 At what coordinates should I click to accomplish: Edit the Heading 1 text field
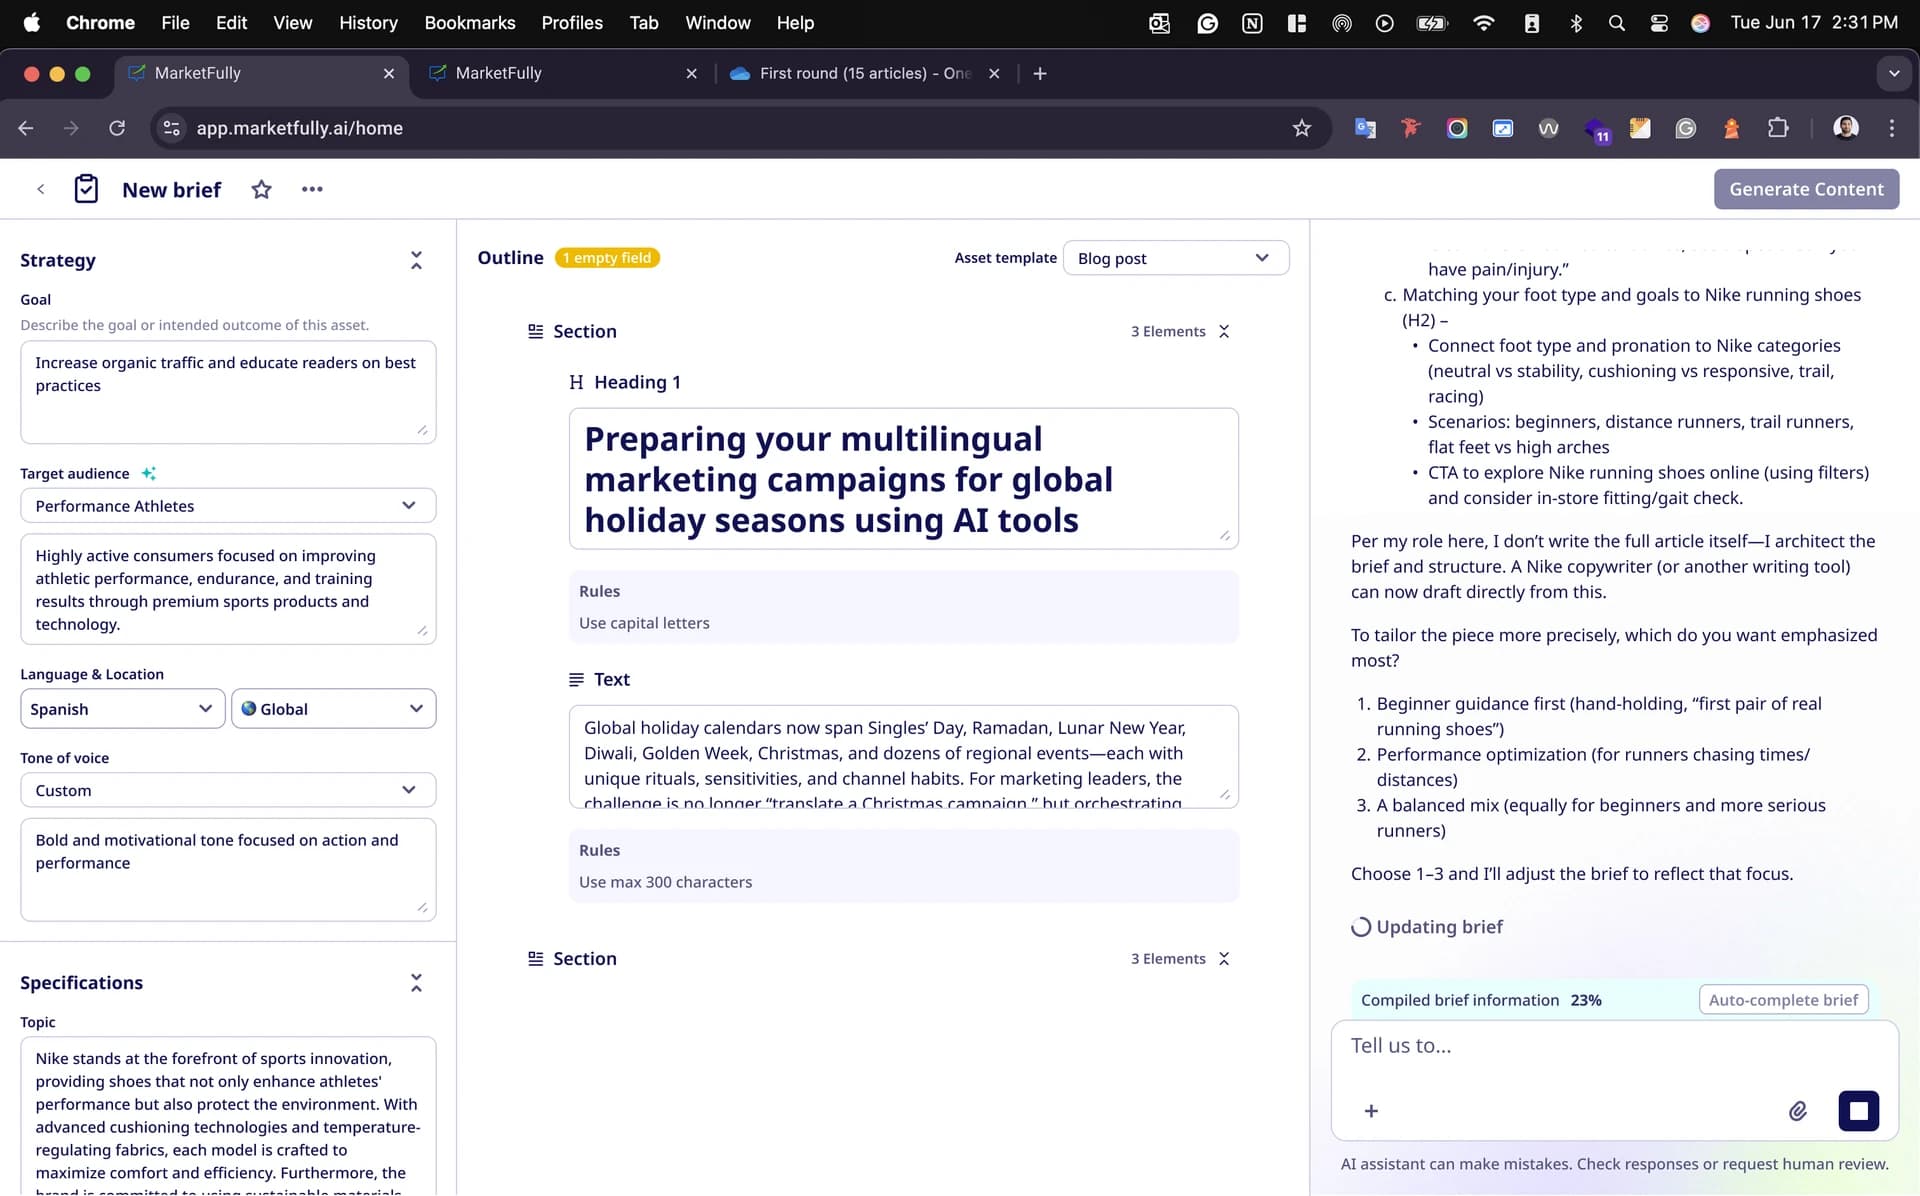(x=903, y=479)
